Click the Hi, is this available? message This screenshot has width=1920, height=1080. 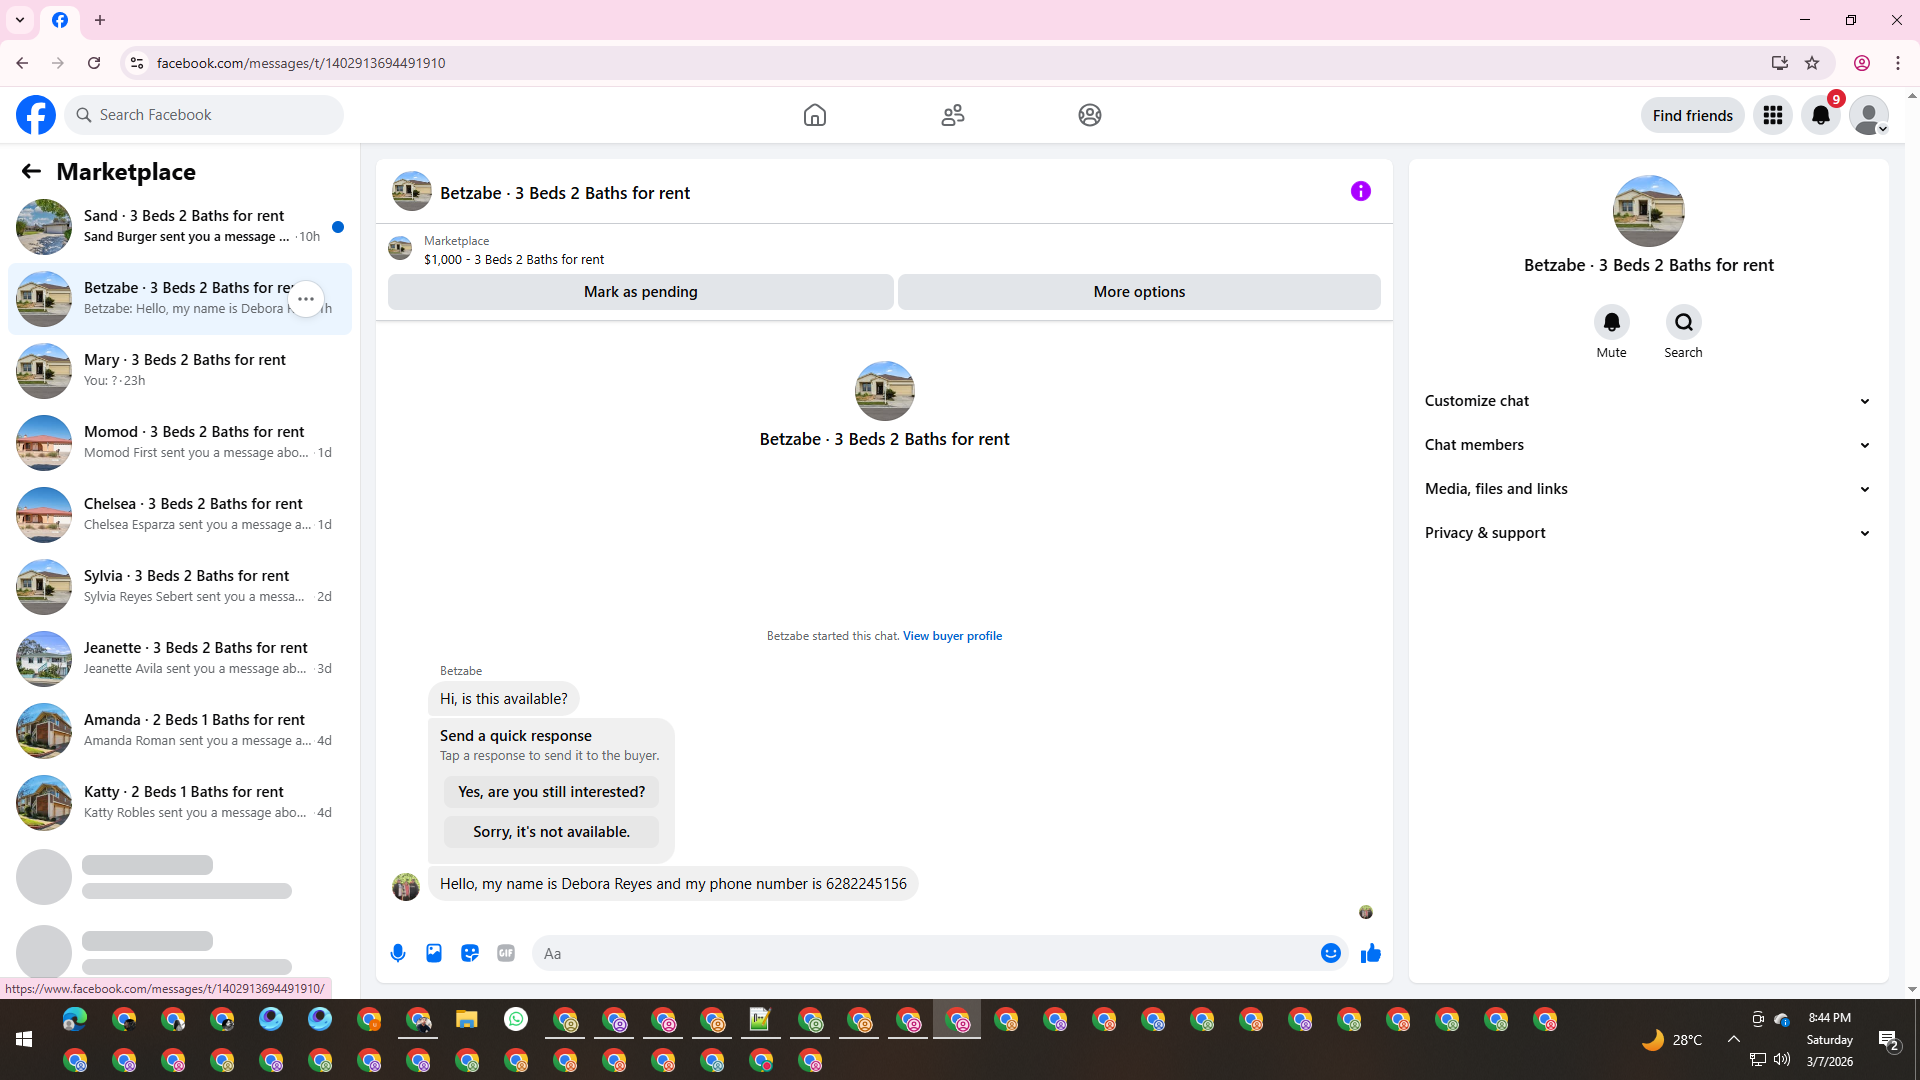[504, 699]
